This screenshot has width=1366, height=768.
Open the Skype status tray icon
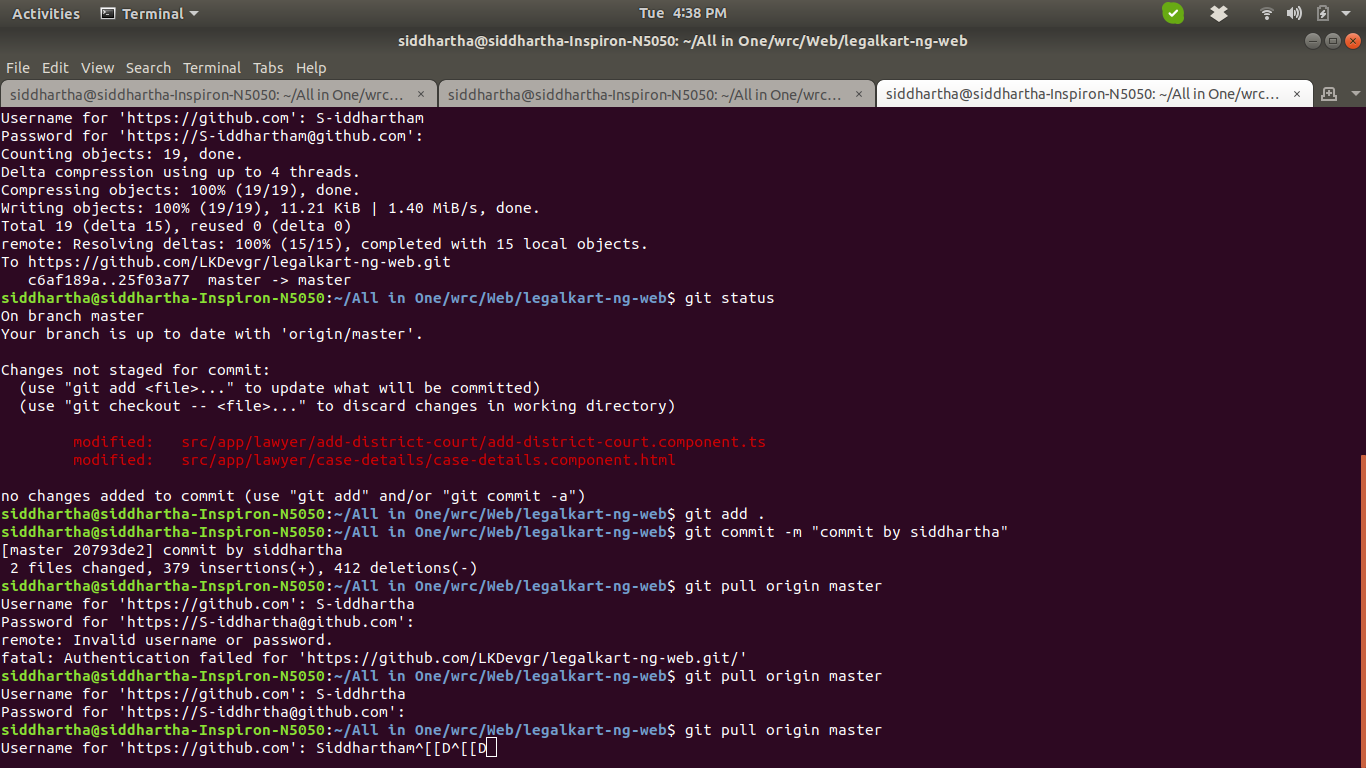click(1173, 13)
